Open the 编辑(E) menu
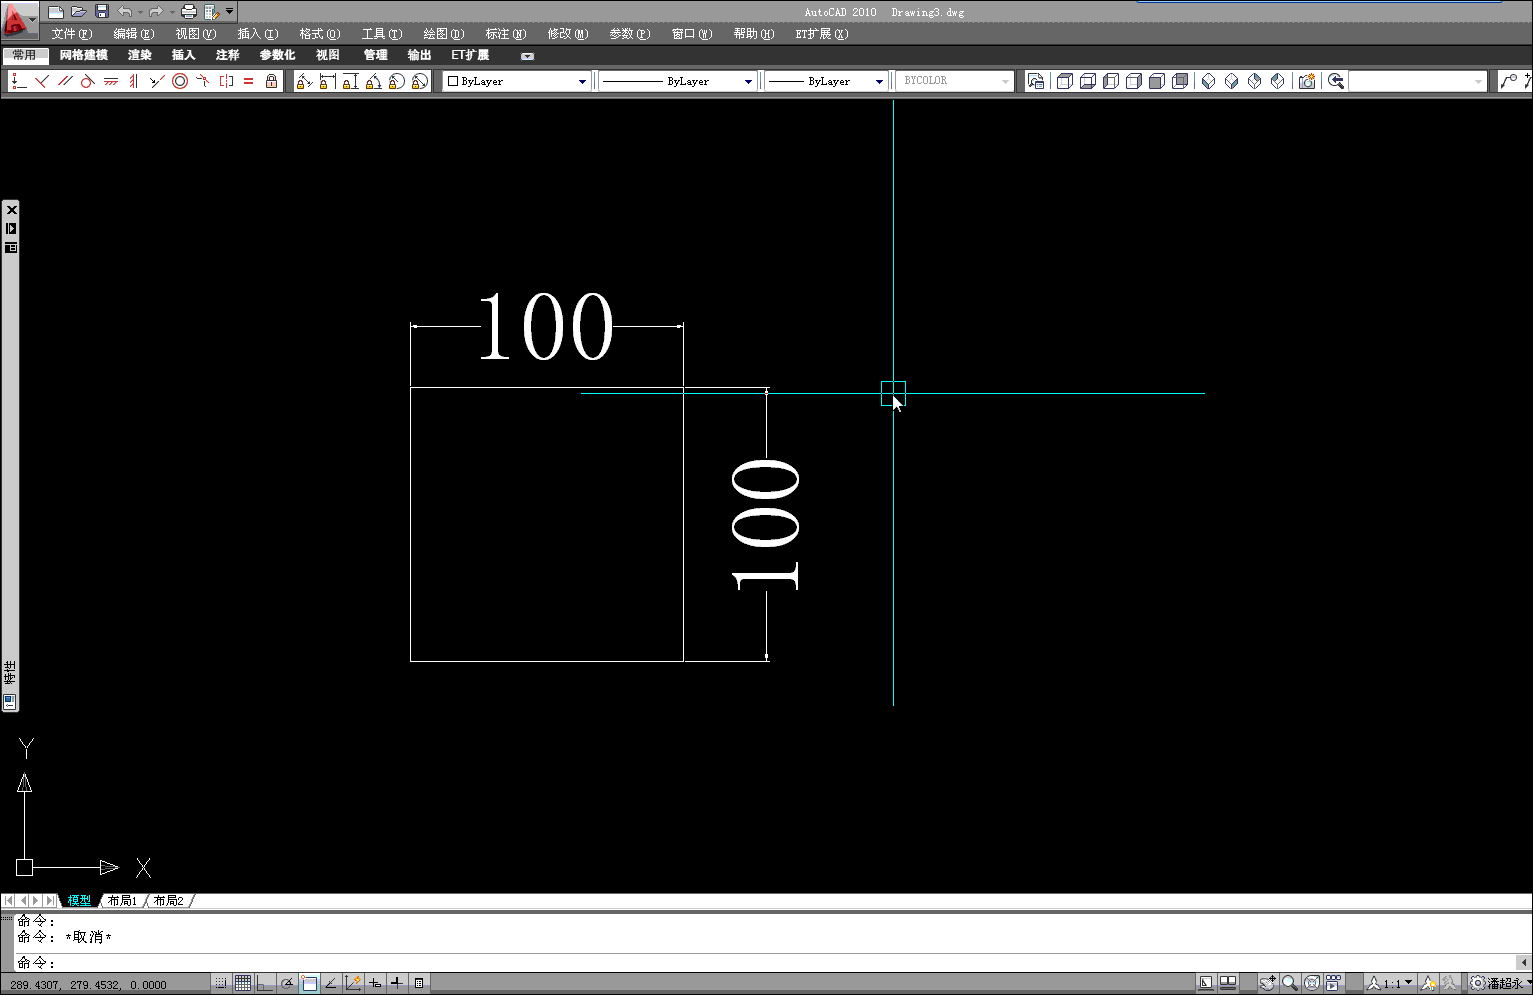Image resolution: width=1533 pixels, height=995 pixels. click(134, 34)
